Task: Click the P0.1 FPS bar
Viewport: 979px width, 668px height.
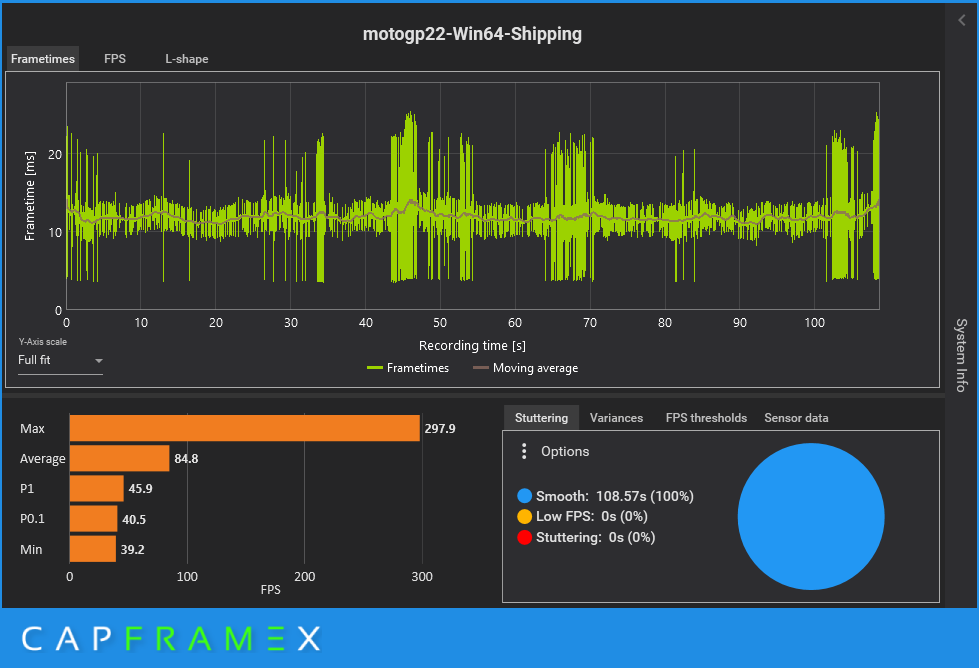Action: pyautogui.click(x=93, y=519)
